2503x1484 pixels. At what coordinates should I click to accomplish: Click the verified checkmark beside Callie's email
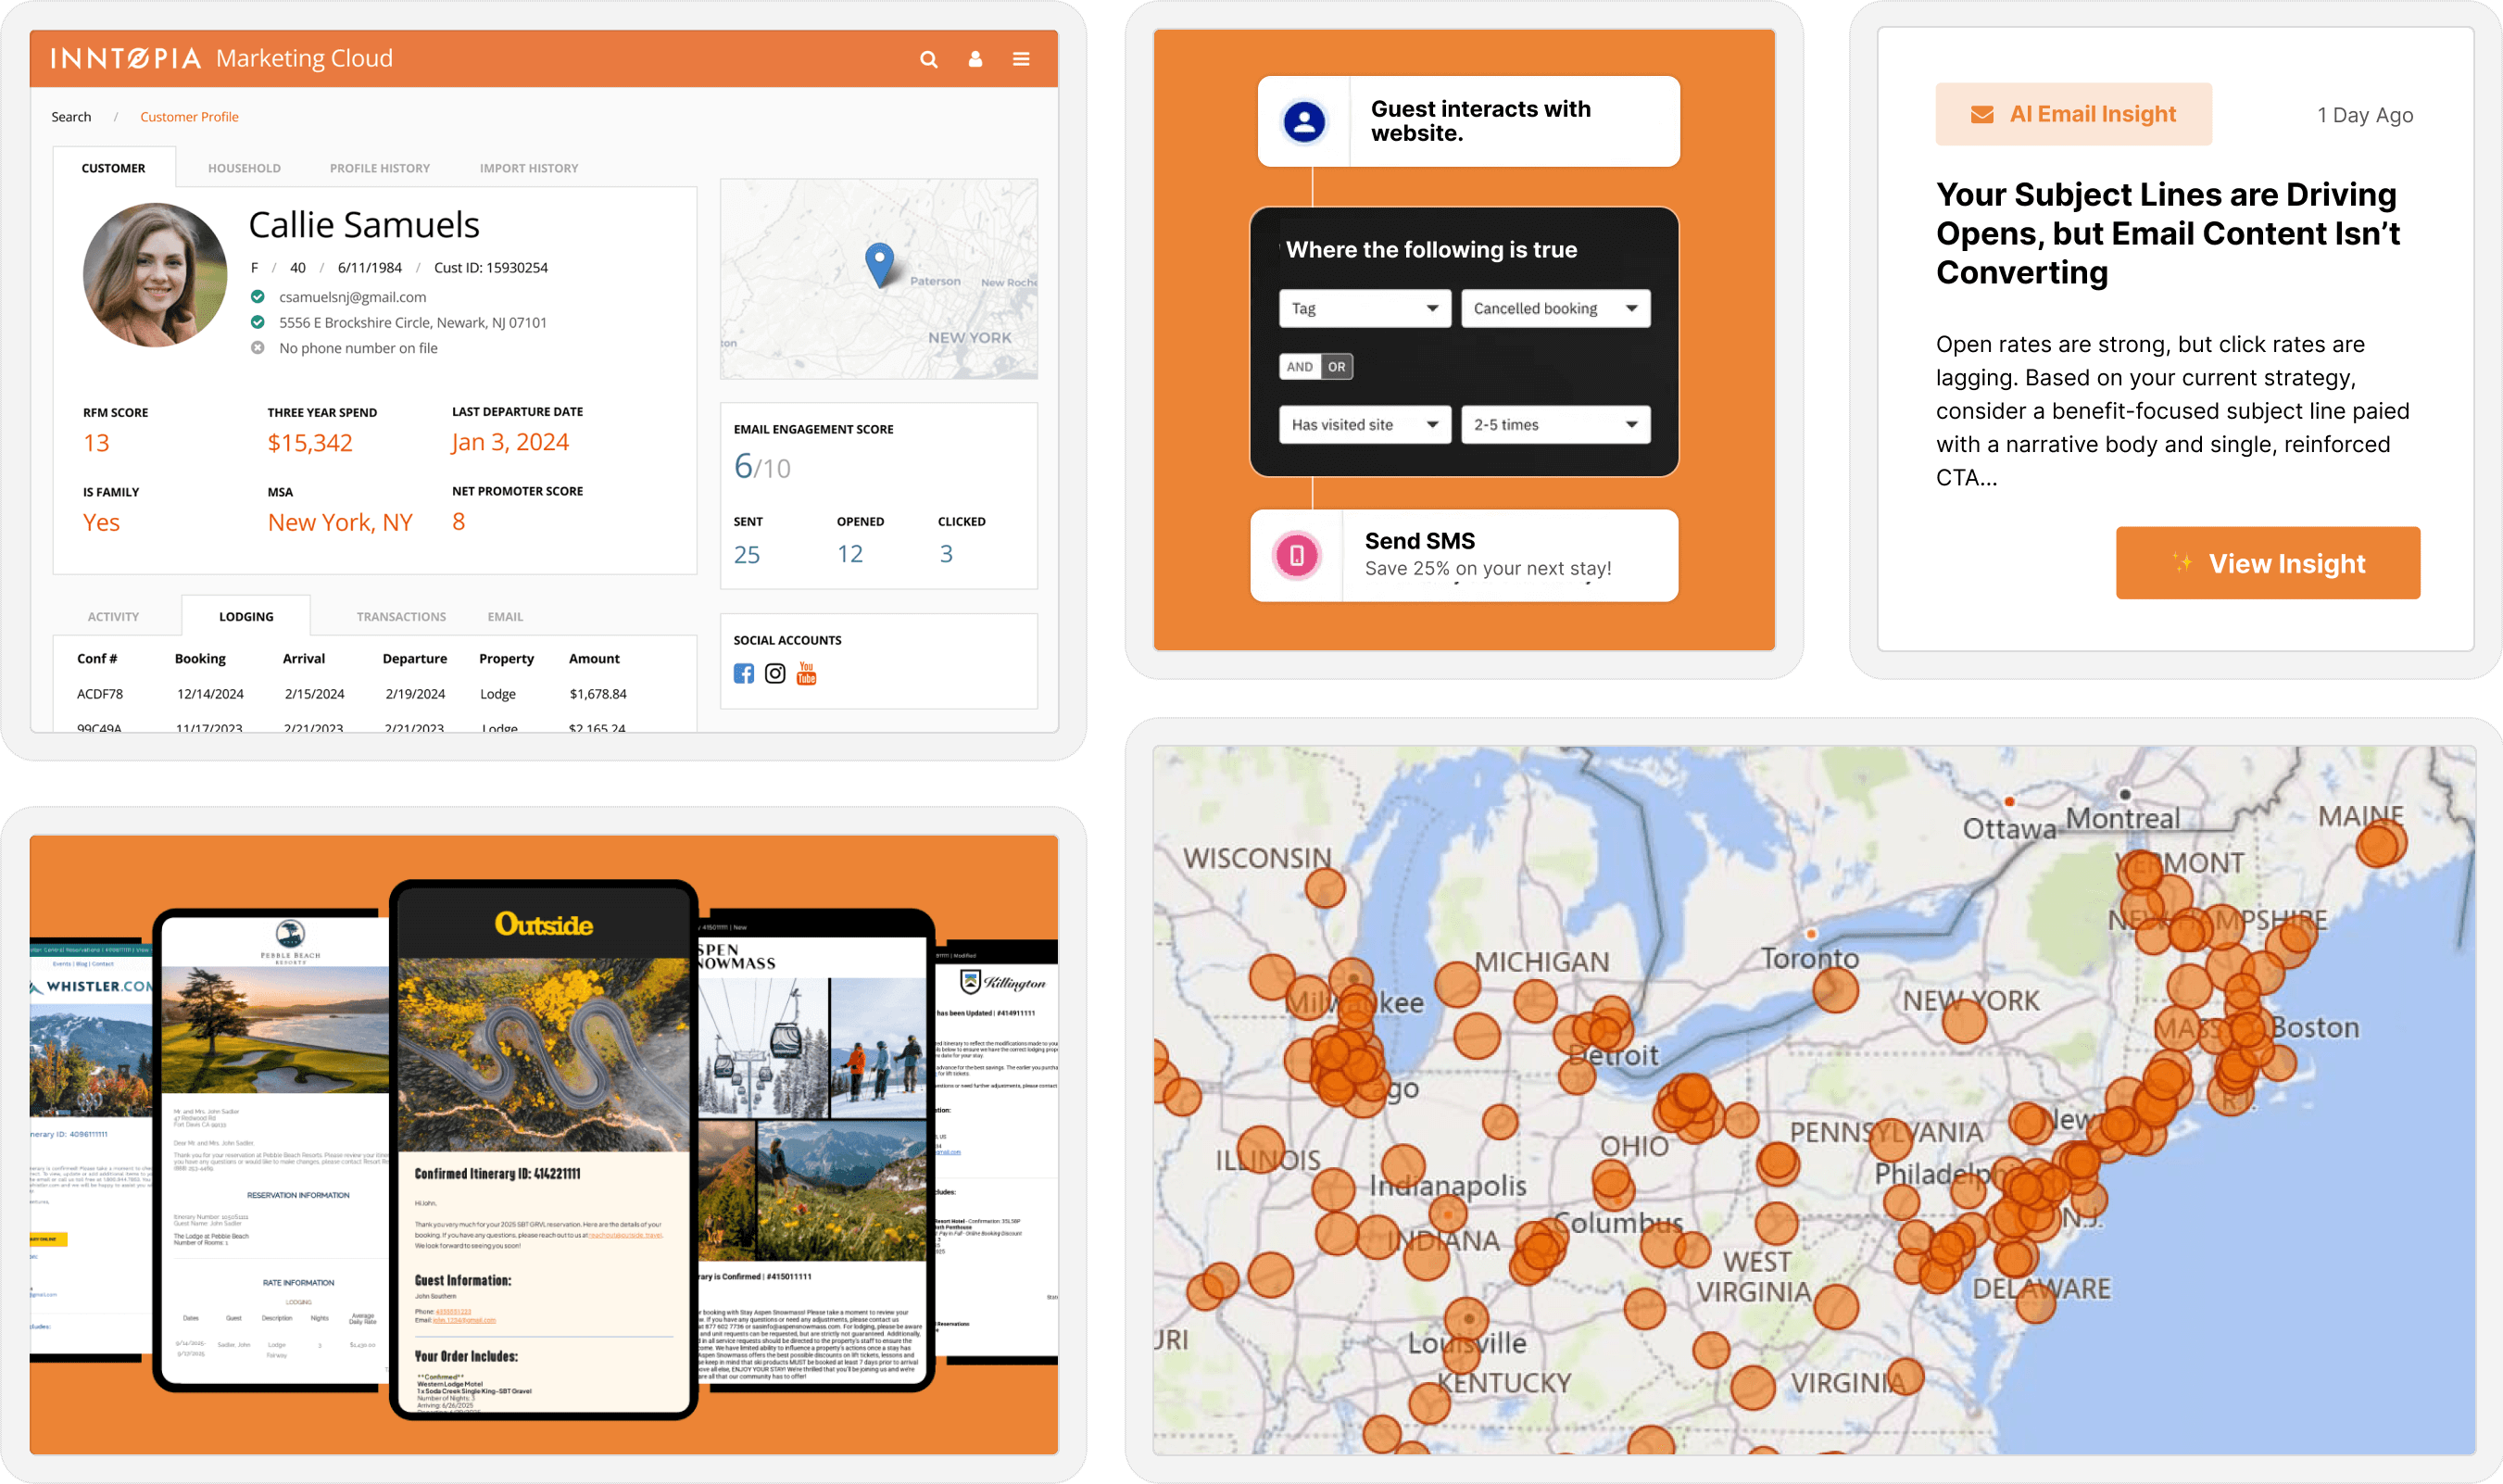(258, 296)
